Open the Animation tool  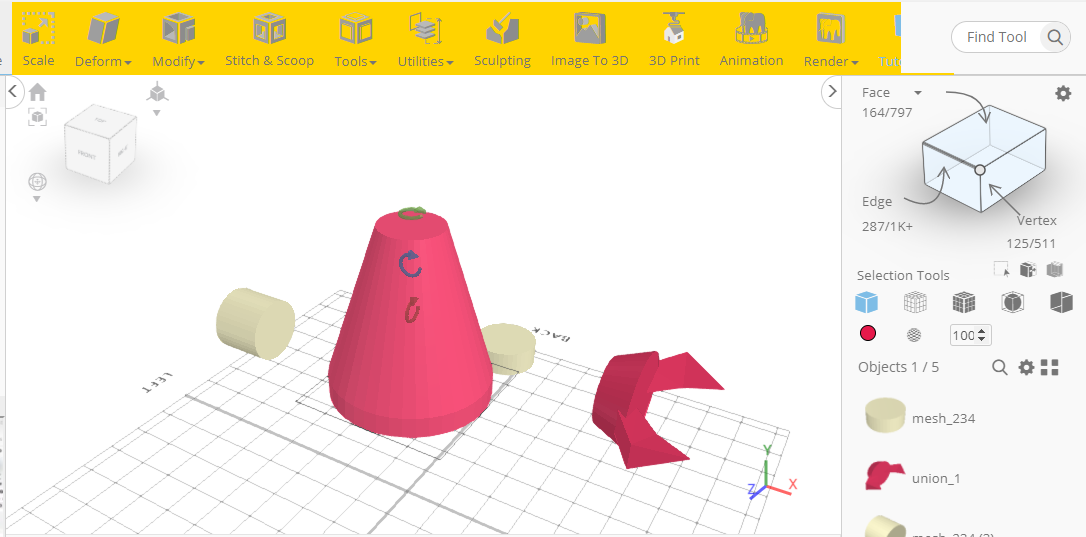[x=751, y=40]
